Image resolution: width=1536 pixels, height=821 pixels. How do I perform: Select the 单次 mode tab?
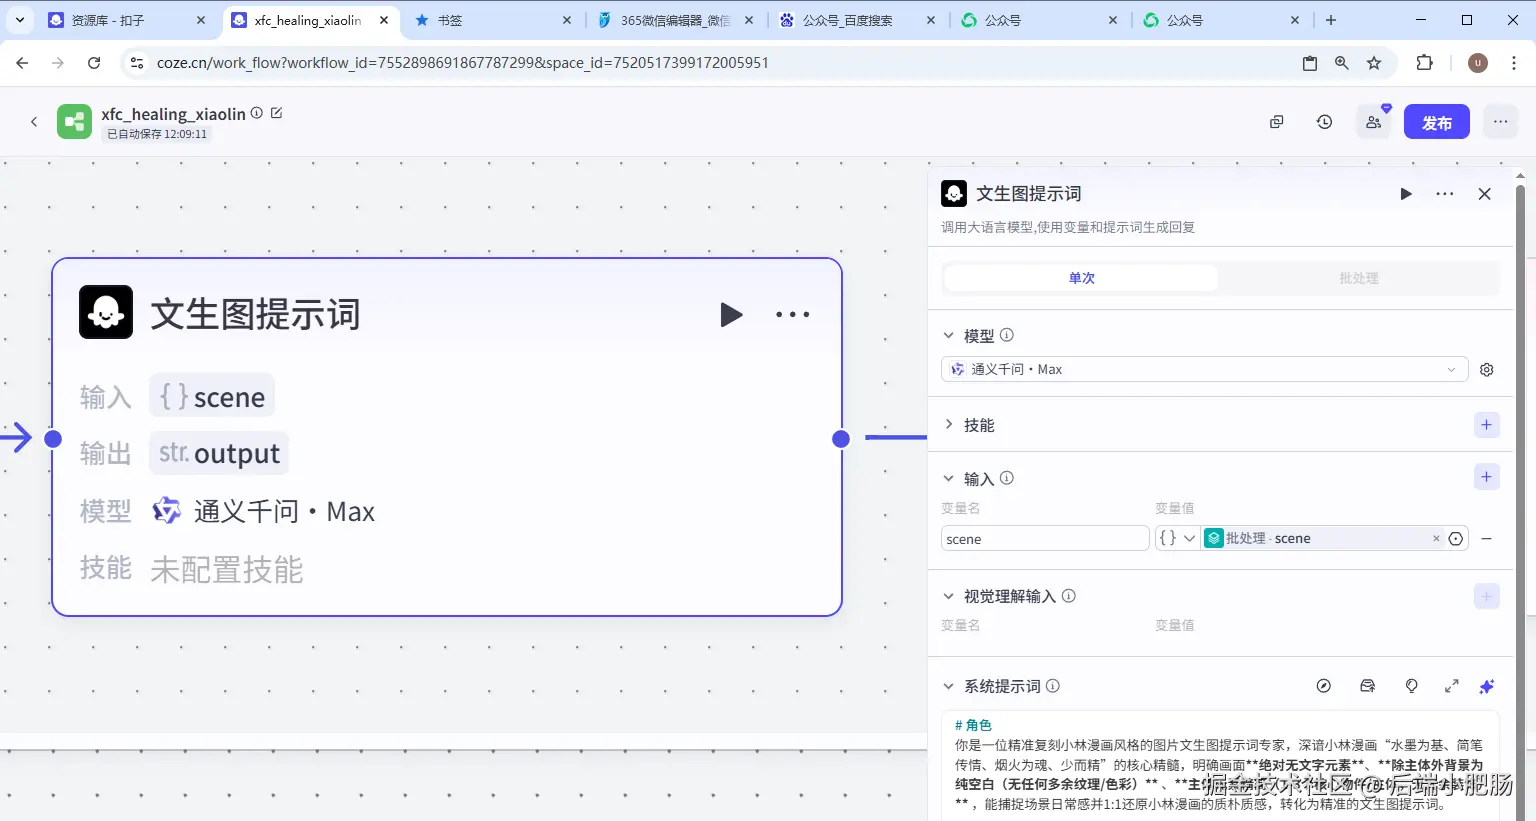pos(1081,278)
